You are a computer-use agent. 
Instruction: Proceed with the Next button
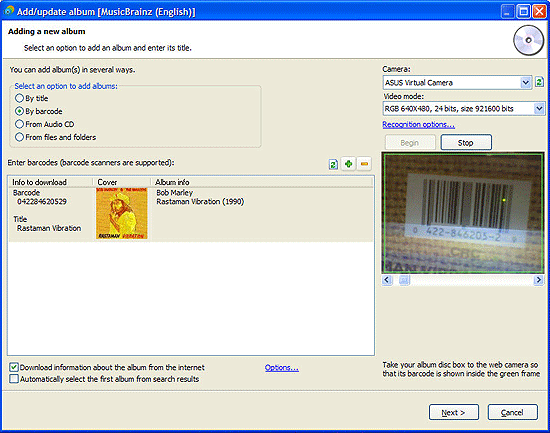coord(454,412)
